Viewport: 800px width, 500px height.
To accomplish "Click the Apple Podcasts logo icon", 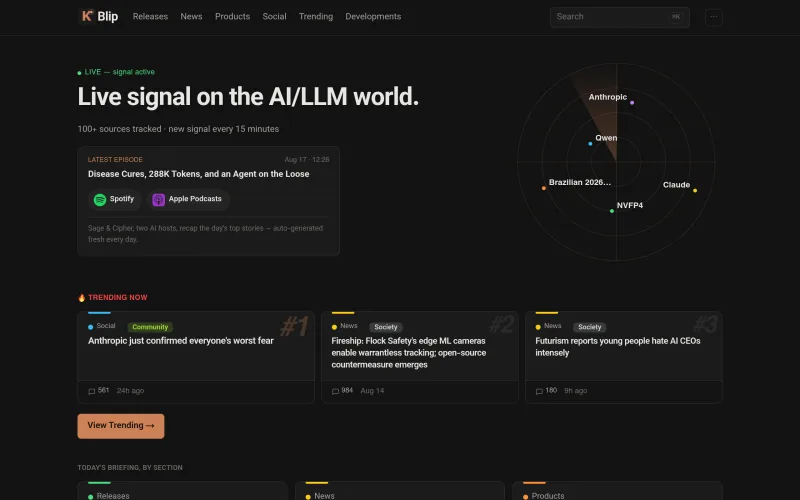I will [x=159, y=199].
